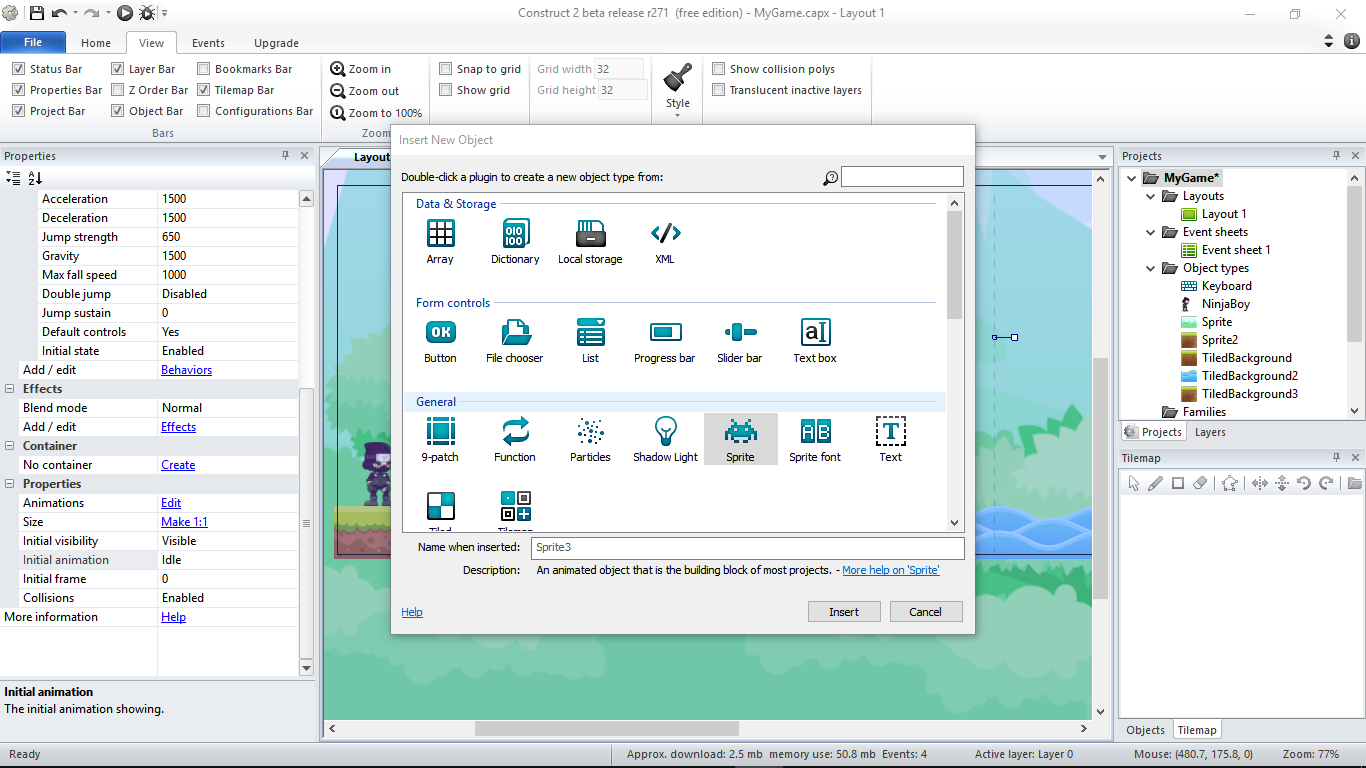Collapse the Container section in Properties
The image size is (1366, 768).
[10, 446]
